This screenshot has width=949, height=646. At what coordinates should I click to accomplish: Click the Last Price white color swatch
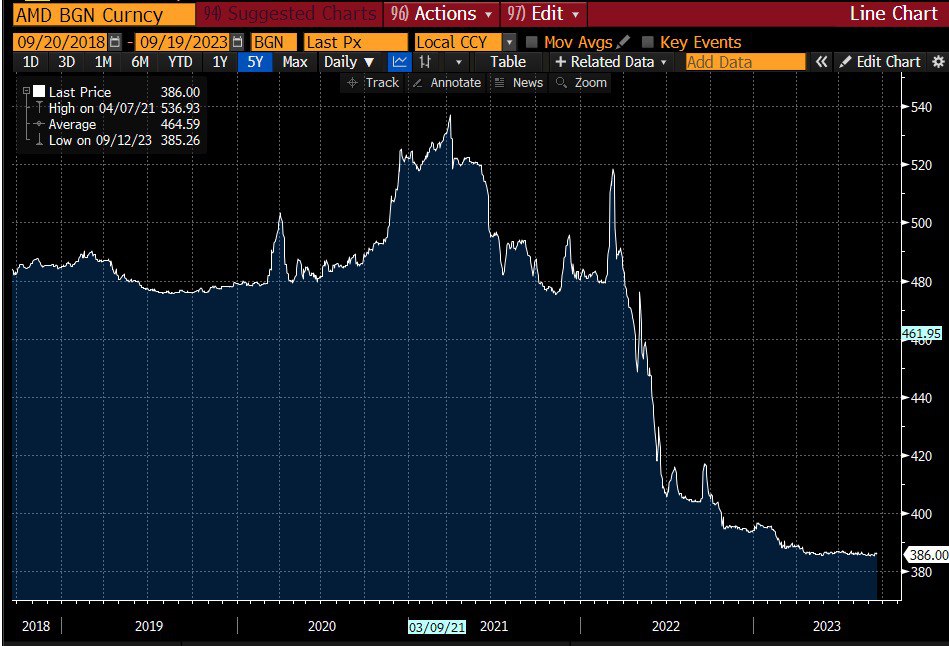(x=39, y=91)
